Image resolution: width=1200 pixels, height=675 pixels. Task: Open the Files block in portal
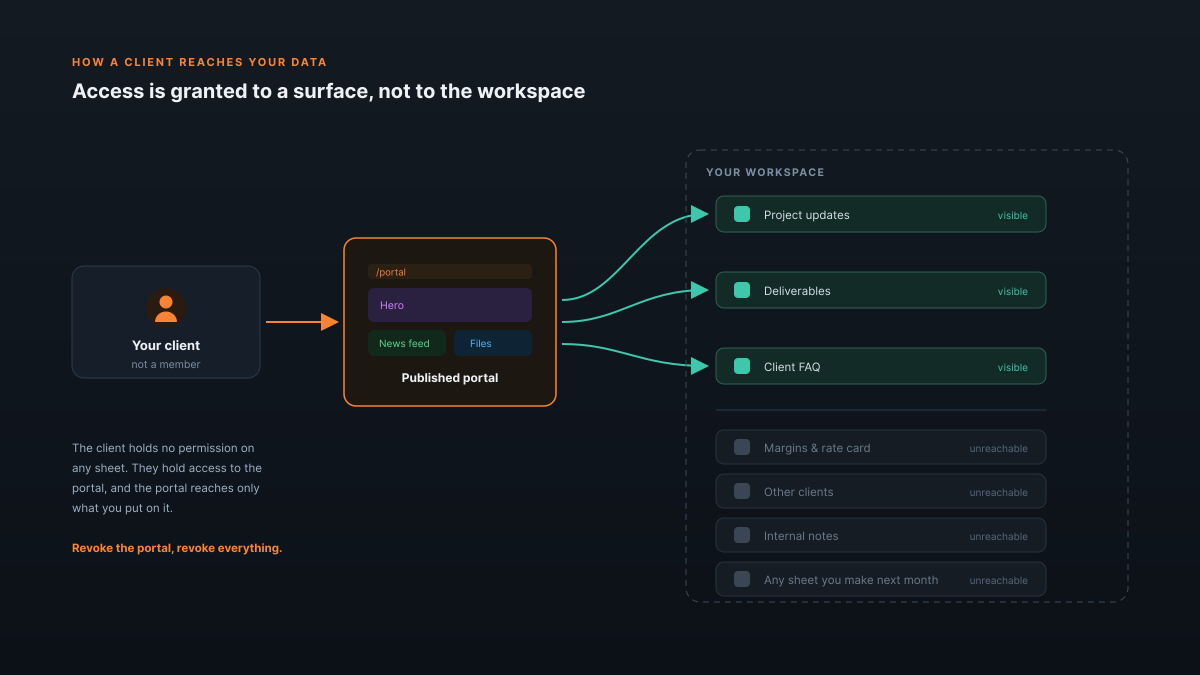pyautogui.click(x=493, y=343)
